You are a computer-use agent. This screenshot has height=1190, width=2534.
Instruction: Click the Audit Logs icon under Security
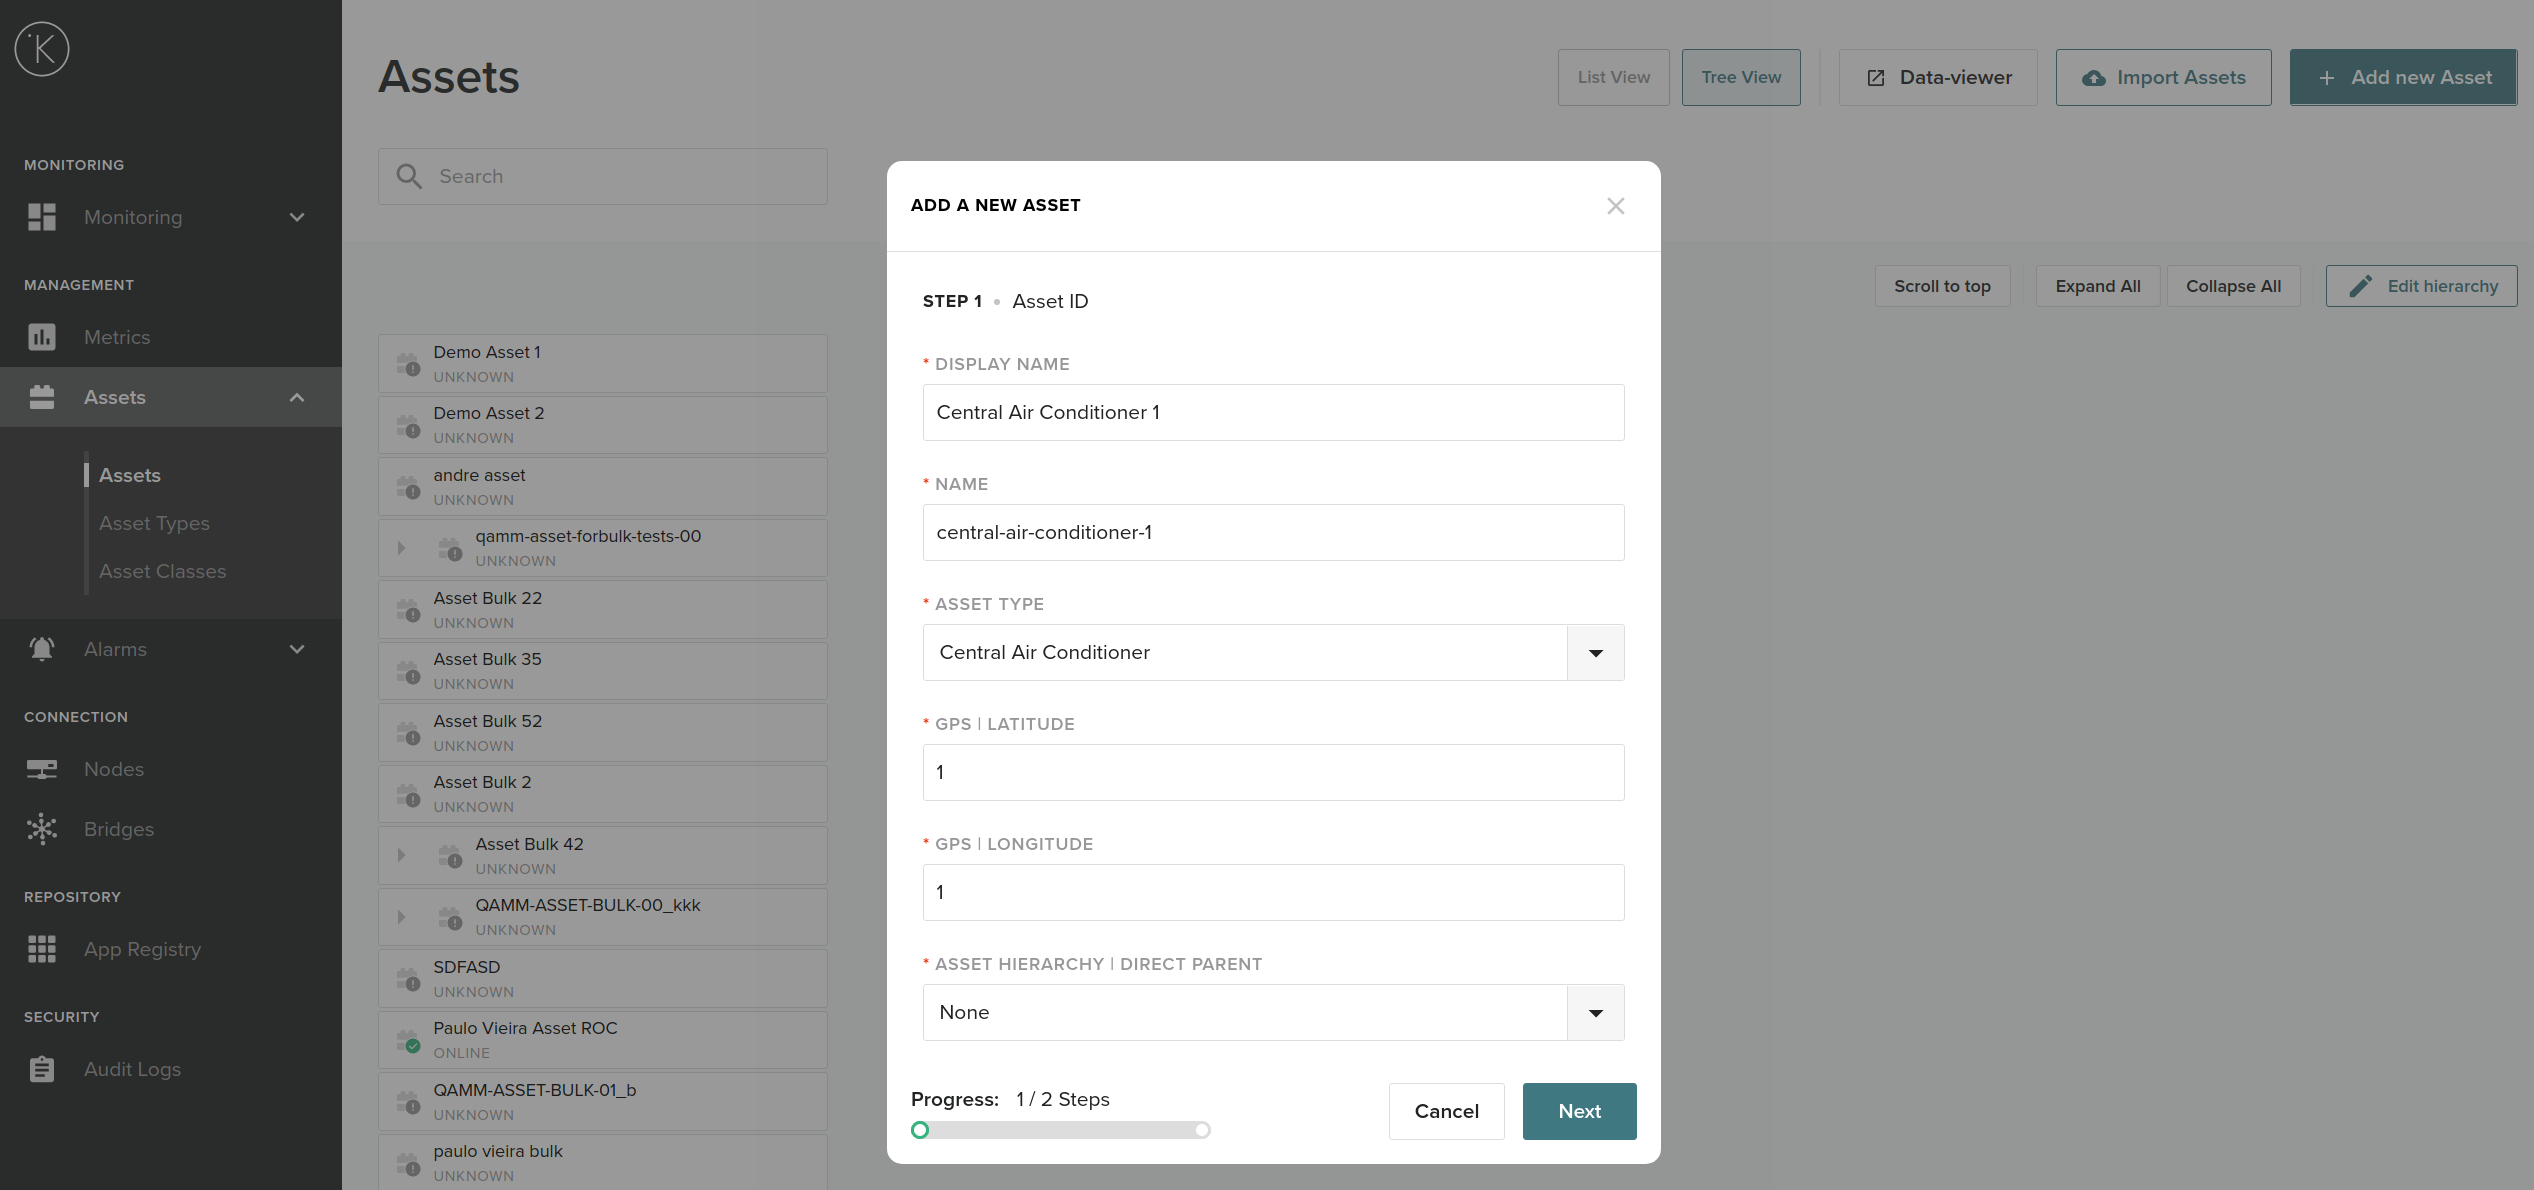[x=41, y=1069]
